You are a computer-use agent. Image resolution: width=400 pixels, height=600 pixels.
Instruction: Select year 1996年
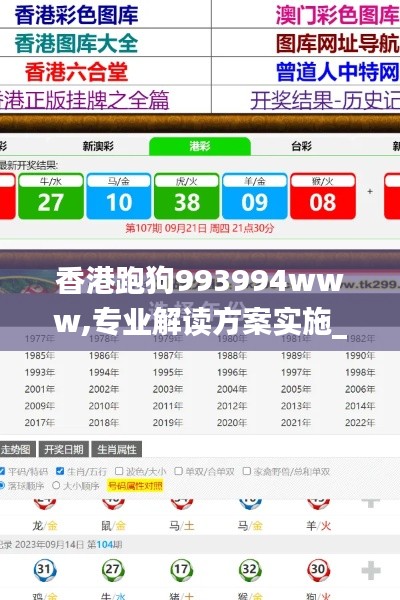(x=232, y=372)
